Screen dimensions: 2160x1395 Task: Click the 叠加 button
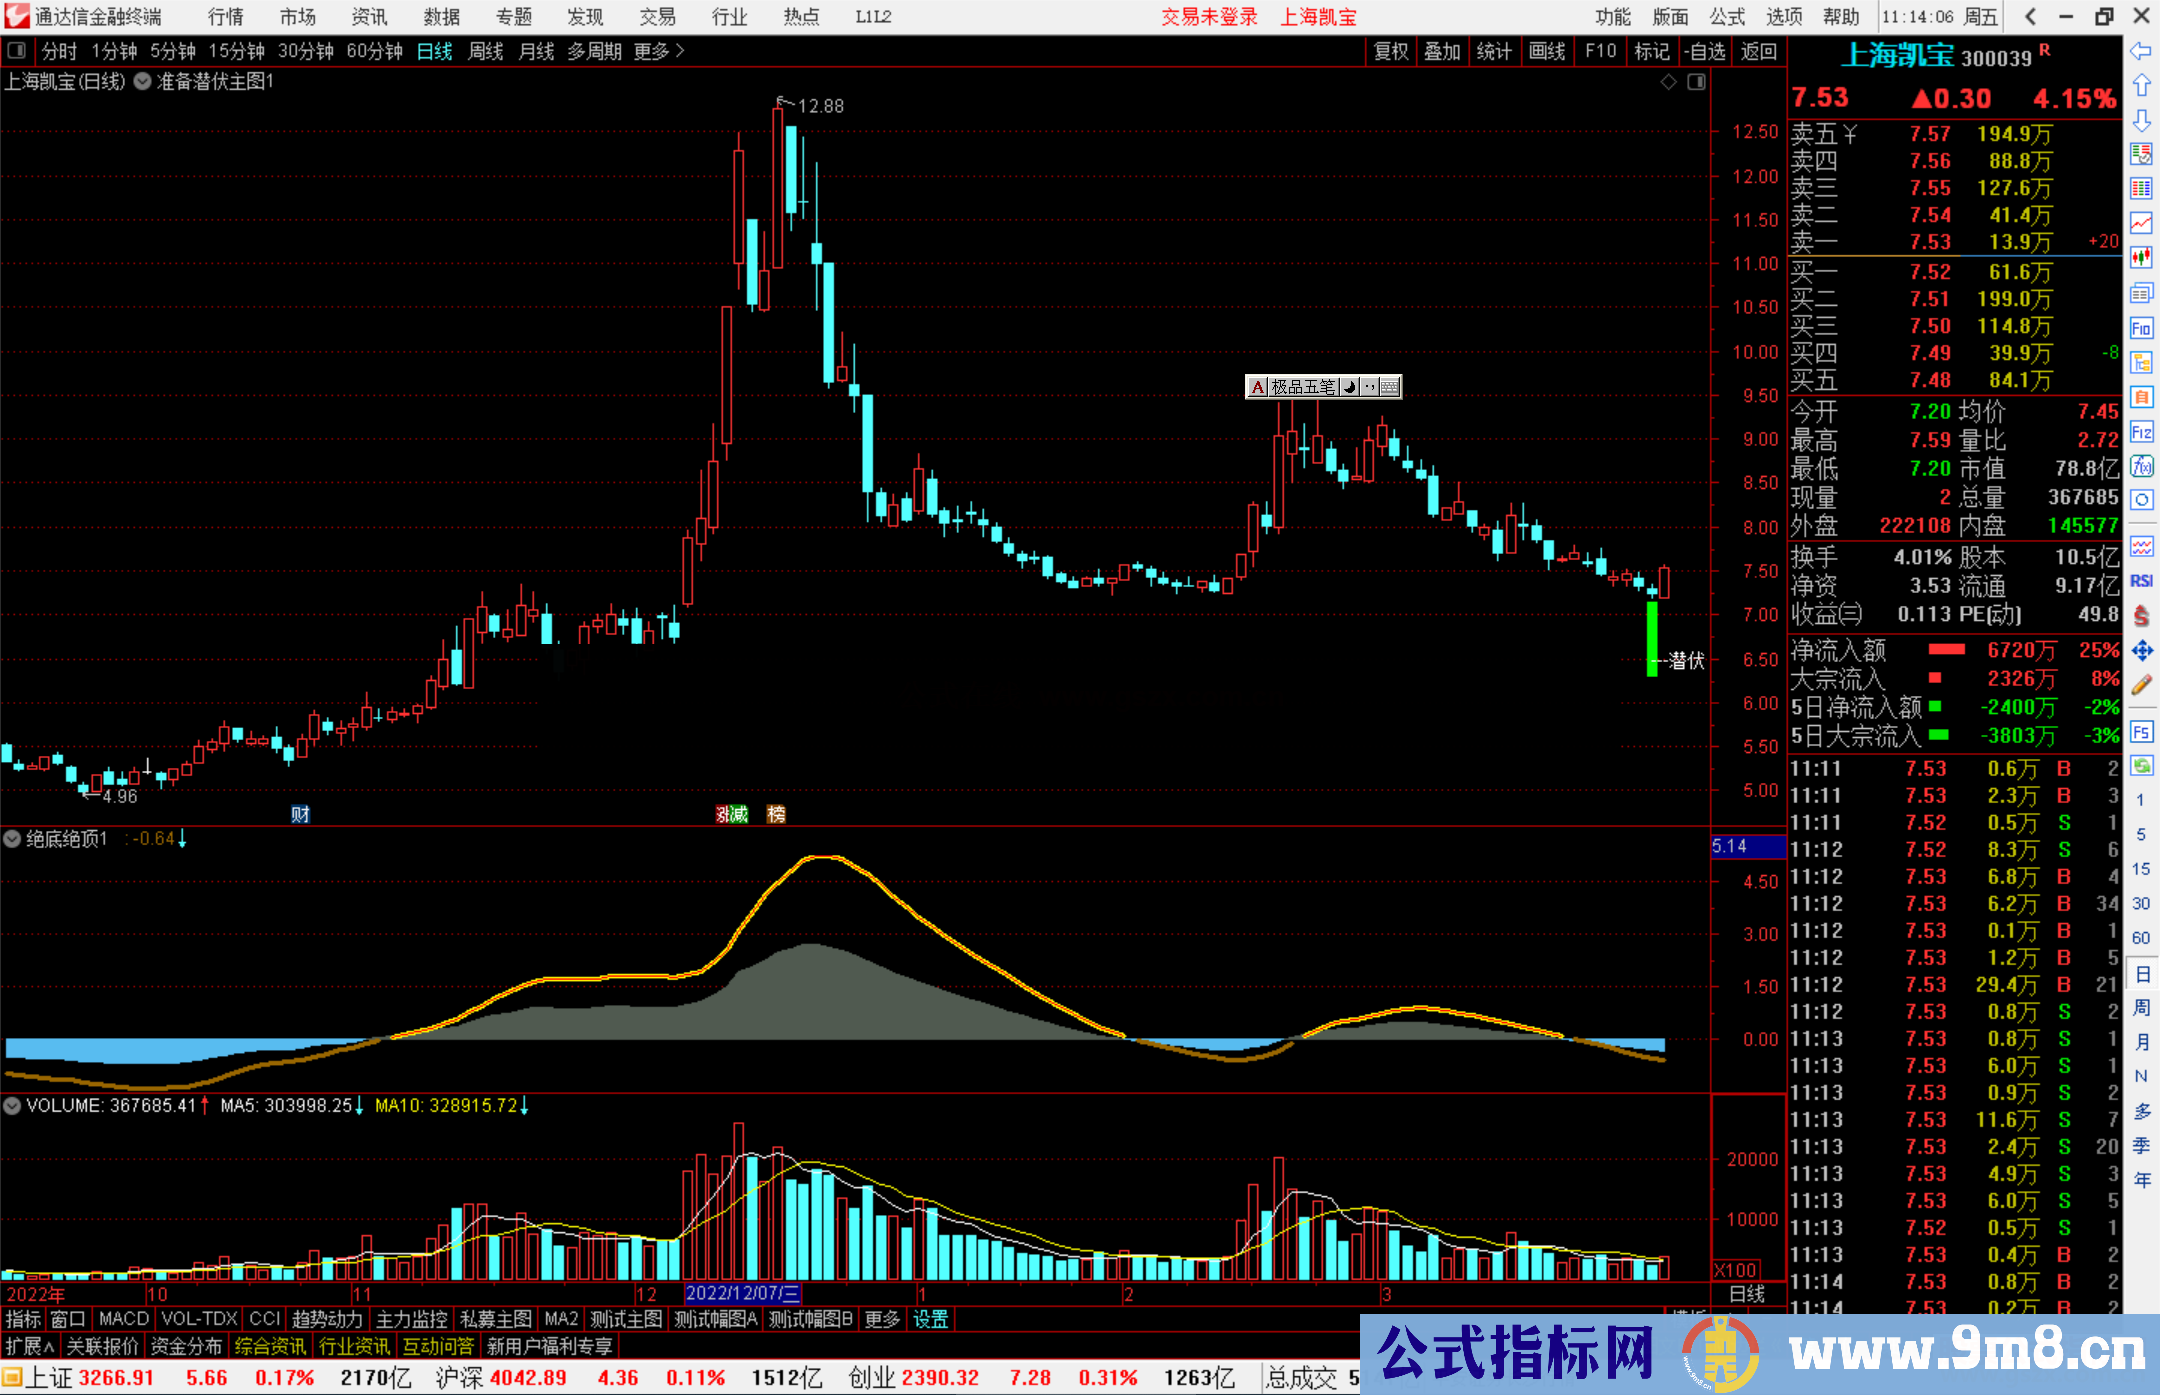pyautogui.click(x=1442, y=51)
